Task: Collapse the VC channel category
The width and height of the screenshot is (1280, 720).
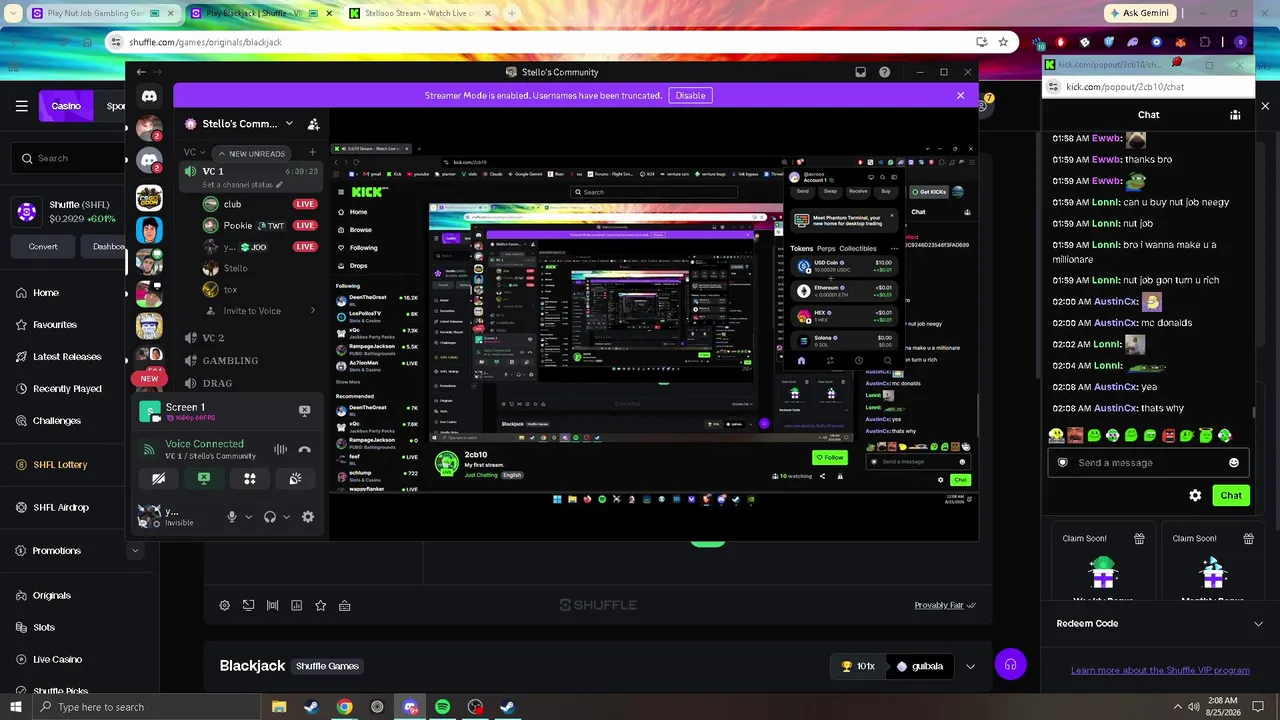Action: click(194, 152)
